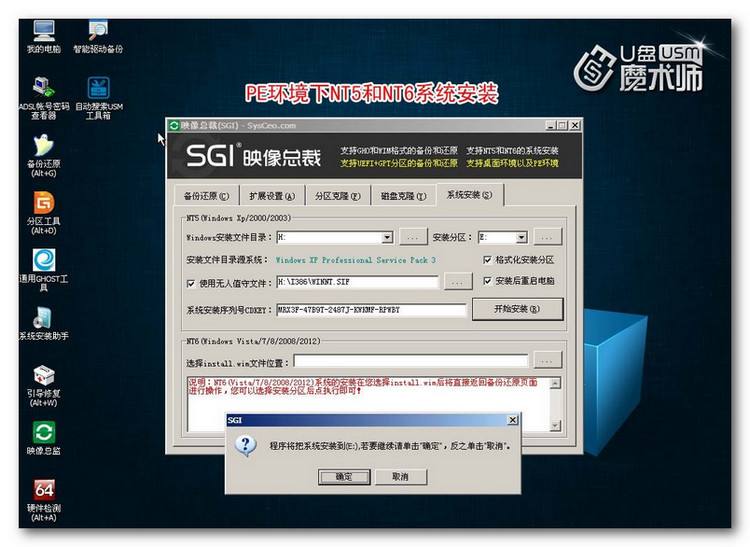Click scroll down arrow in notes box

click(555, 425)
